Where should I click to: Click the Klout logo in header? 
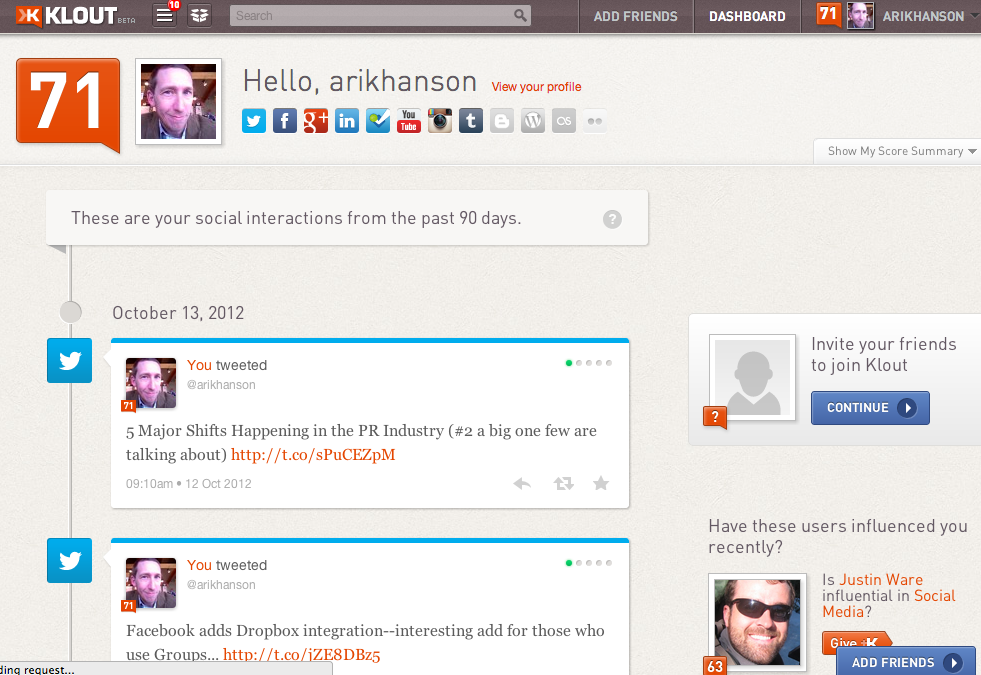pos(76,16)
